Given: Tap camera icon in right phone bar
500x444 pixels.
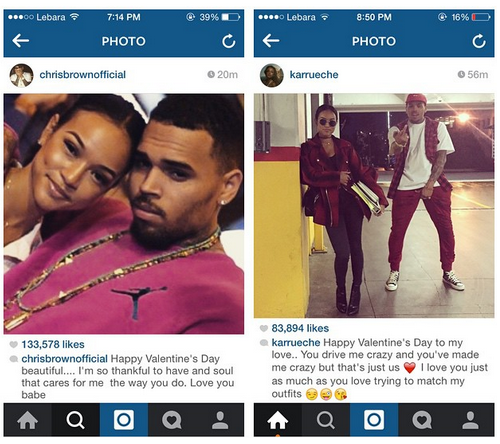Looking at the screenshot, I should coord(374,420).
